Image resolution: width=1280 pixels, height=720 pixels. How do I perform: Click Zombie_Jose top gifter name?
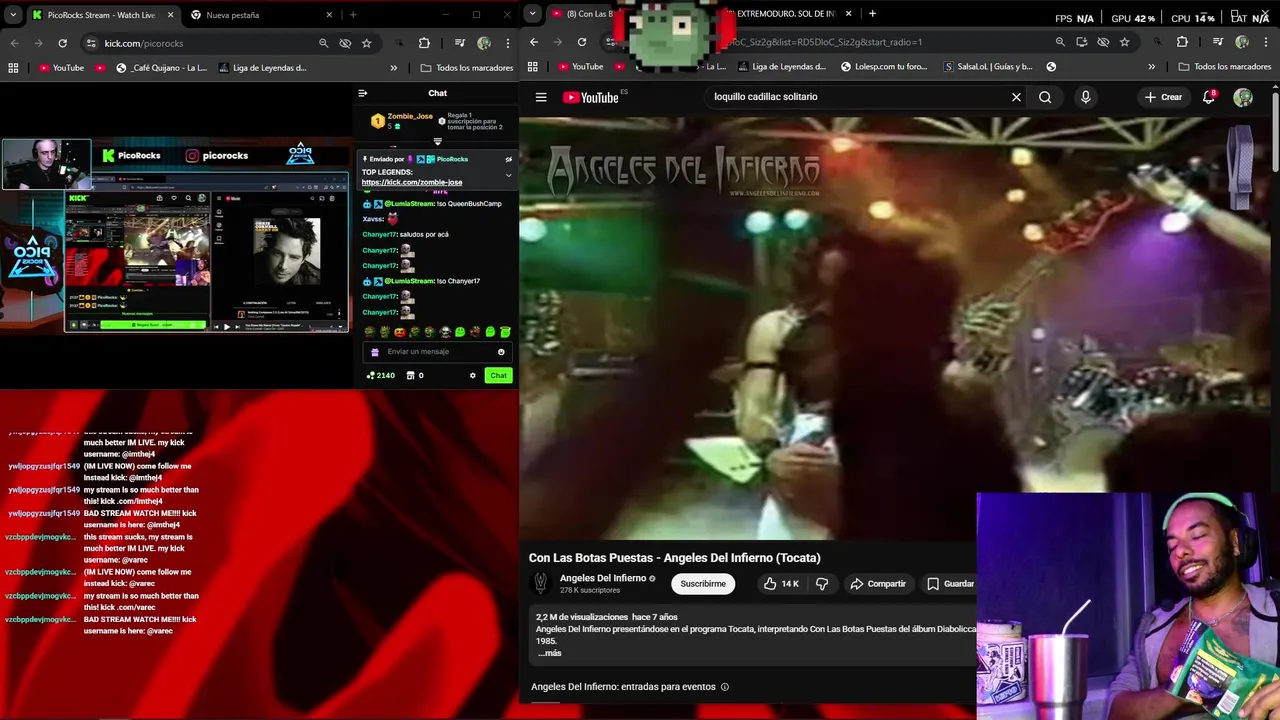click(x=410, y=116)
